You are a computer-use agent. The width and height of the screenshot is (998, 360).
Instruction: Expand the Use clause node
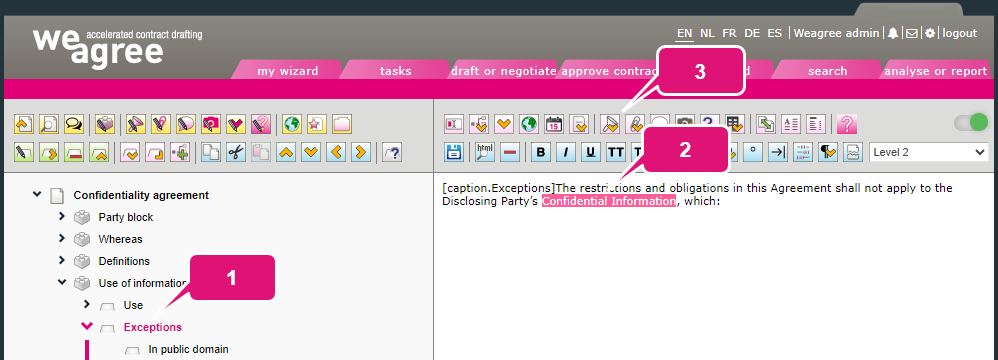point(87,304)
